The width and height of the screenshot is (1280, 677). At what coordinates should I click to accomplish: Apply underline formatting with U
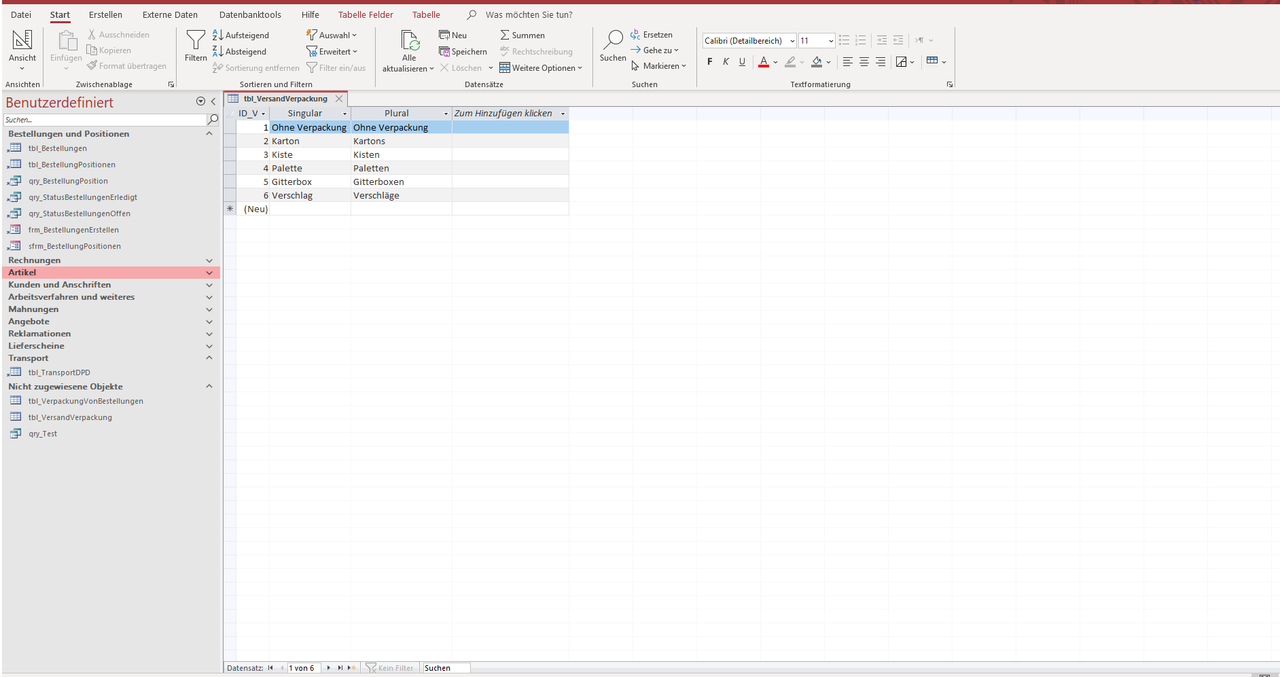click(x=742, y=61)
